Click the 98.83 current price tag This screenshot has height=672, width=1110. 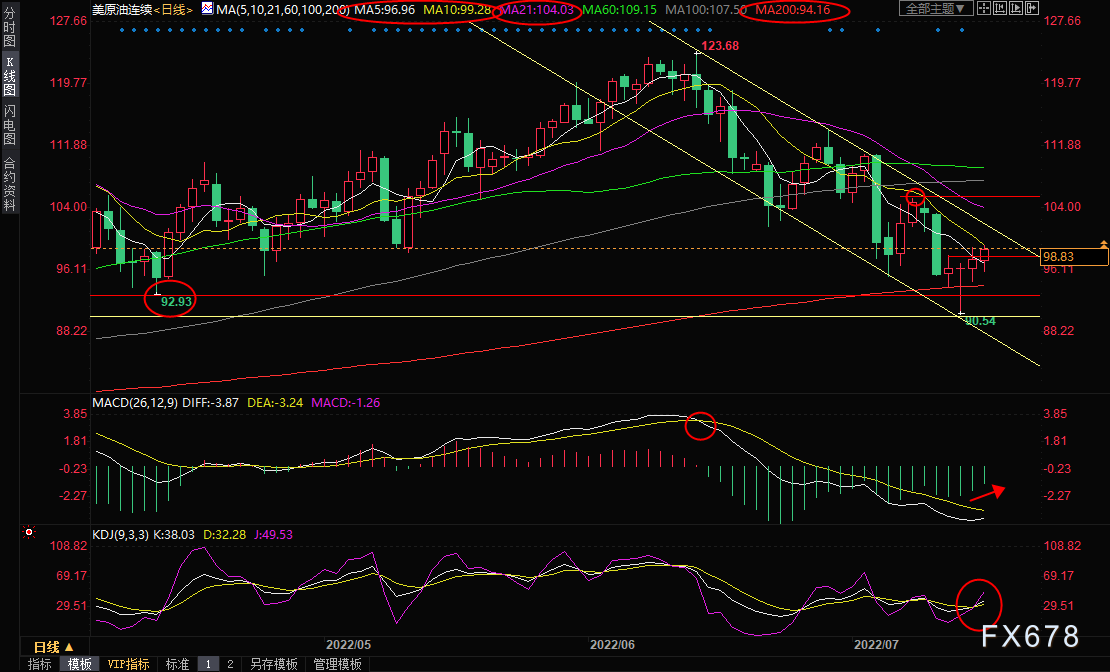coord(1075,256)
